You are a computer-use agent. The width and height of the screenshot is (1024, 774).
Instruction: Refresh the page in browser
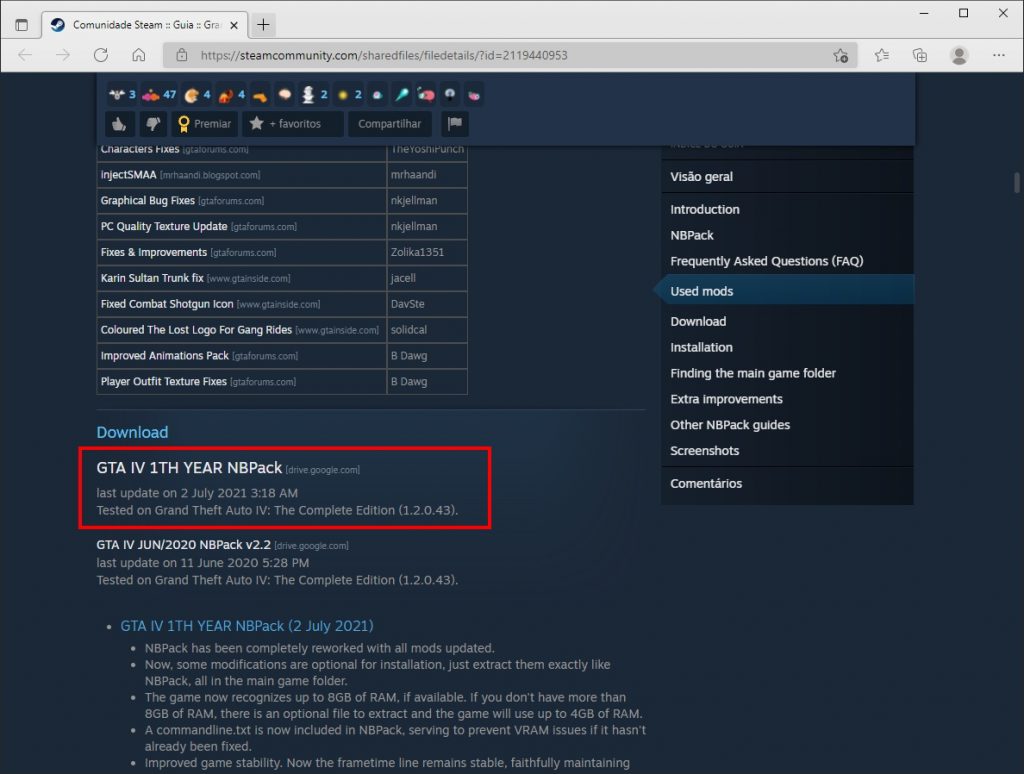101,55
